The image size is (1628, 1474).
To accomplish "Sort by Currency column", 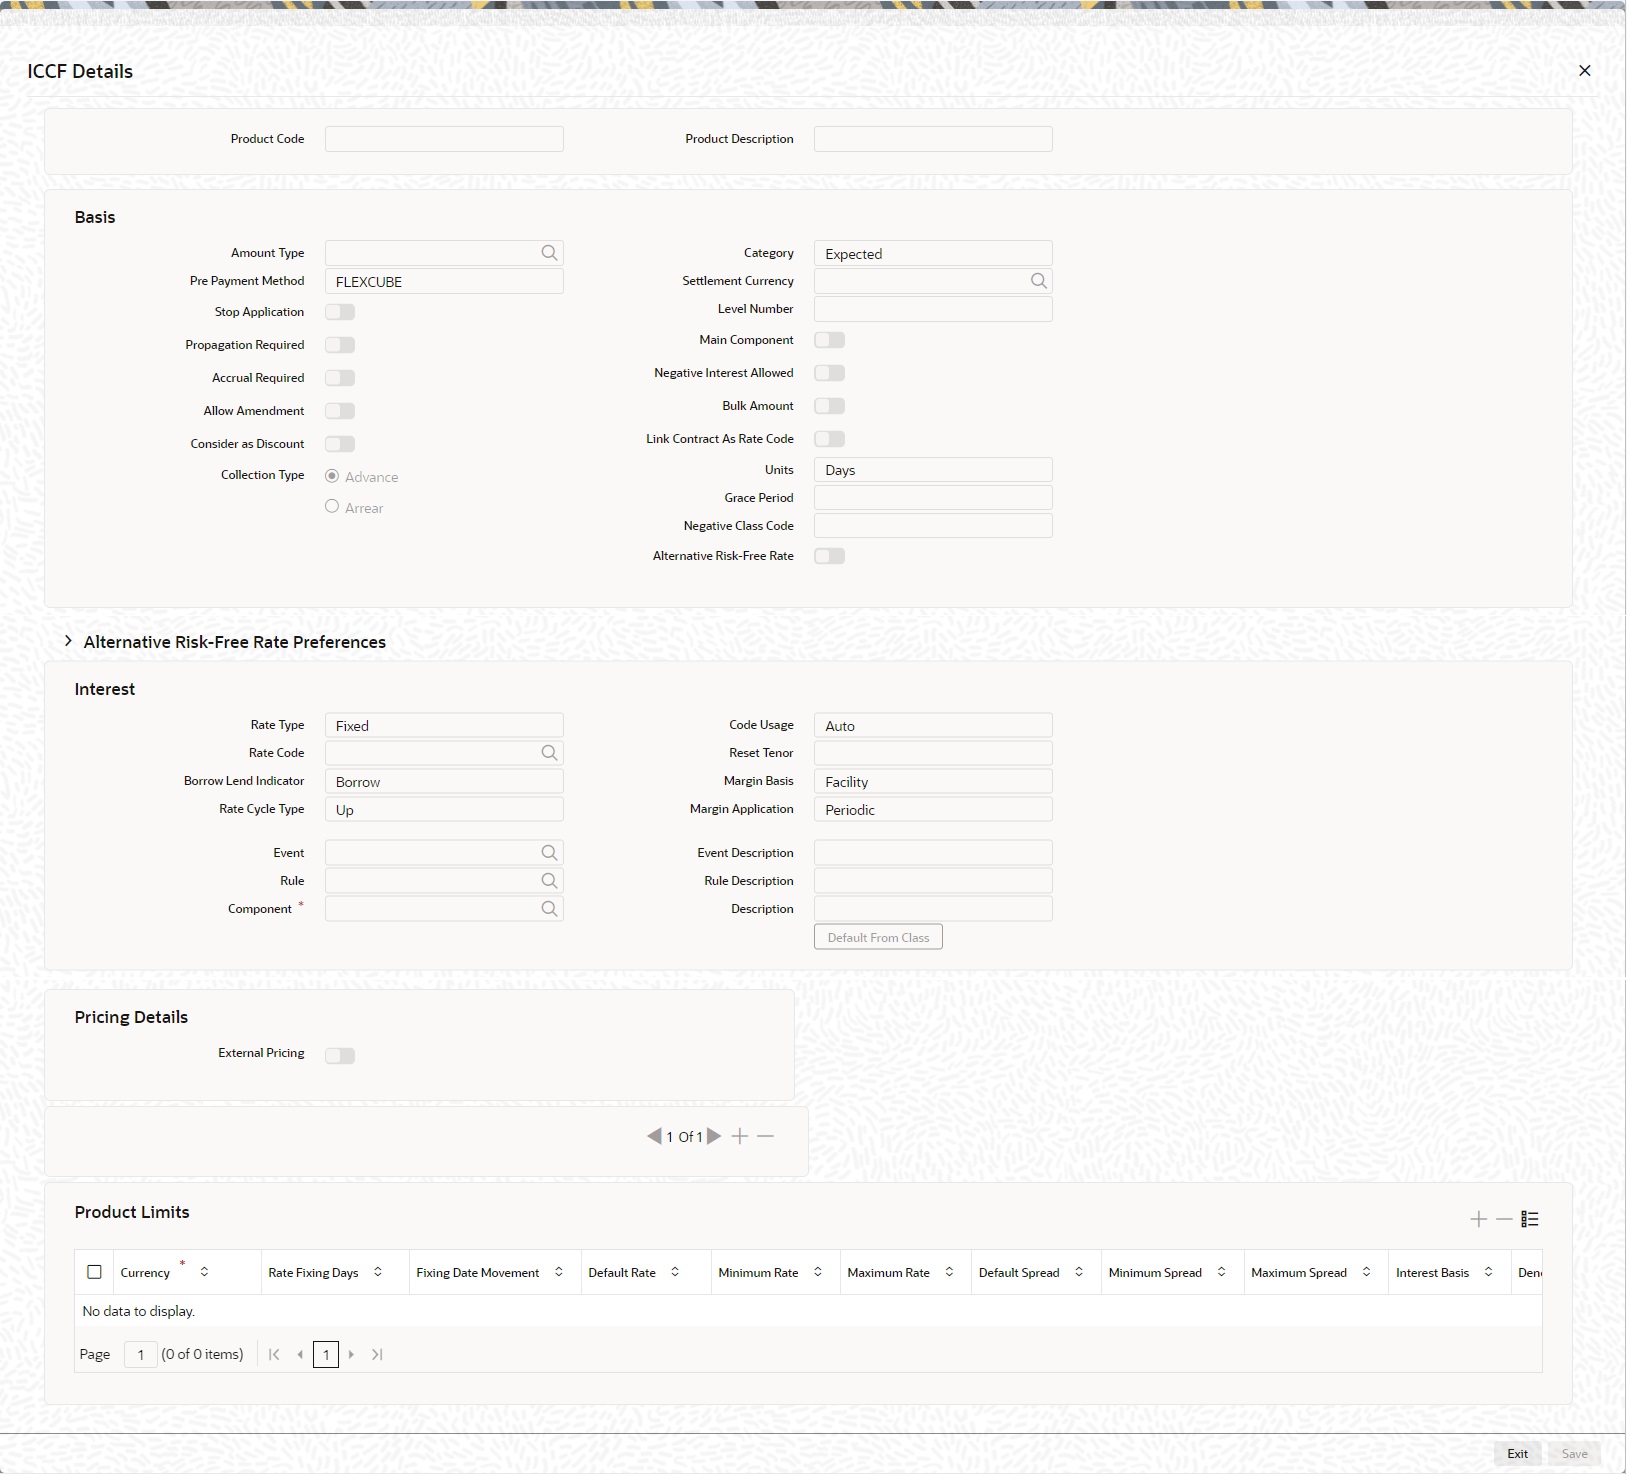I will [x=204, y=1272].
